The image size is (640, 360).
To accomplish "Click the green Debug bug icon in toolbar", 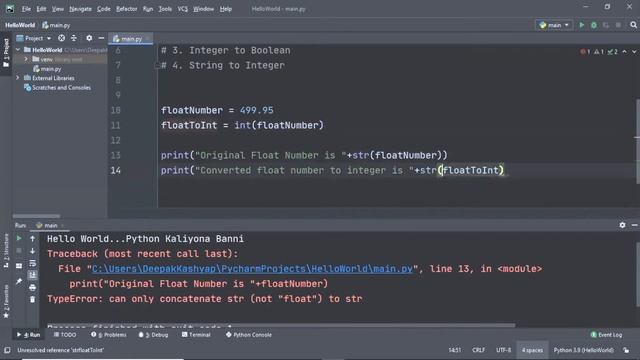I will 594,25.
